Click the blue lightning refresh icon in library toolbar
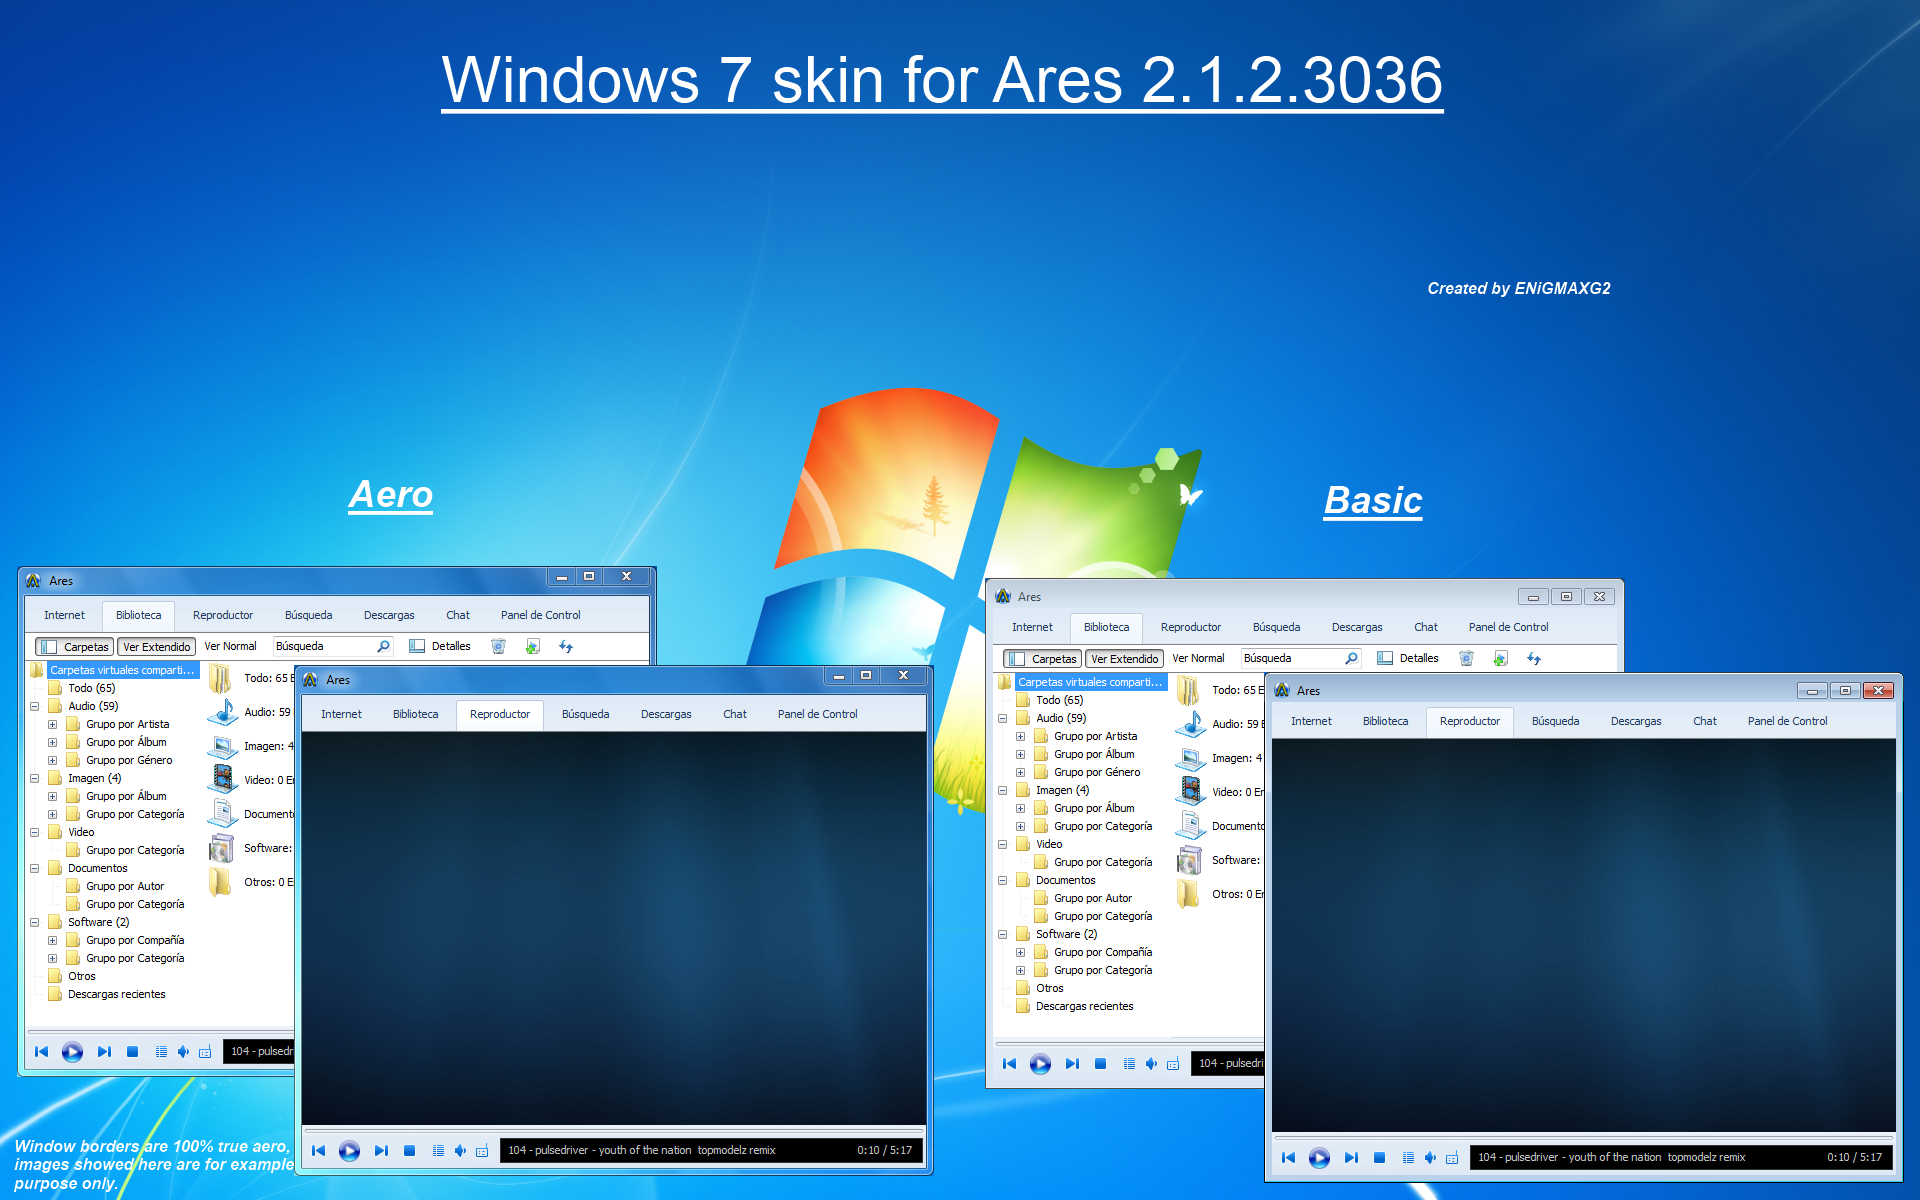Viewport: 1920px width, 1200px height. [566, 646]
